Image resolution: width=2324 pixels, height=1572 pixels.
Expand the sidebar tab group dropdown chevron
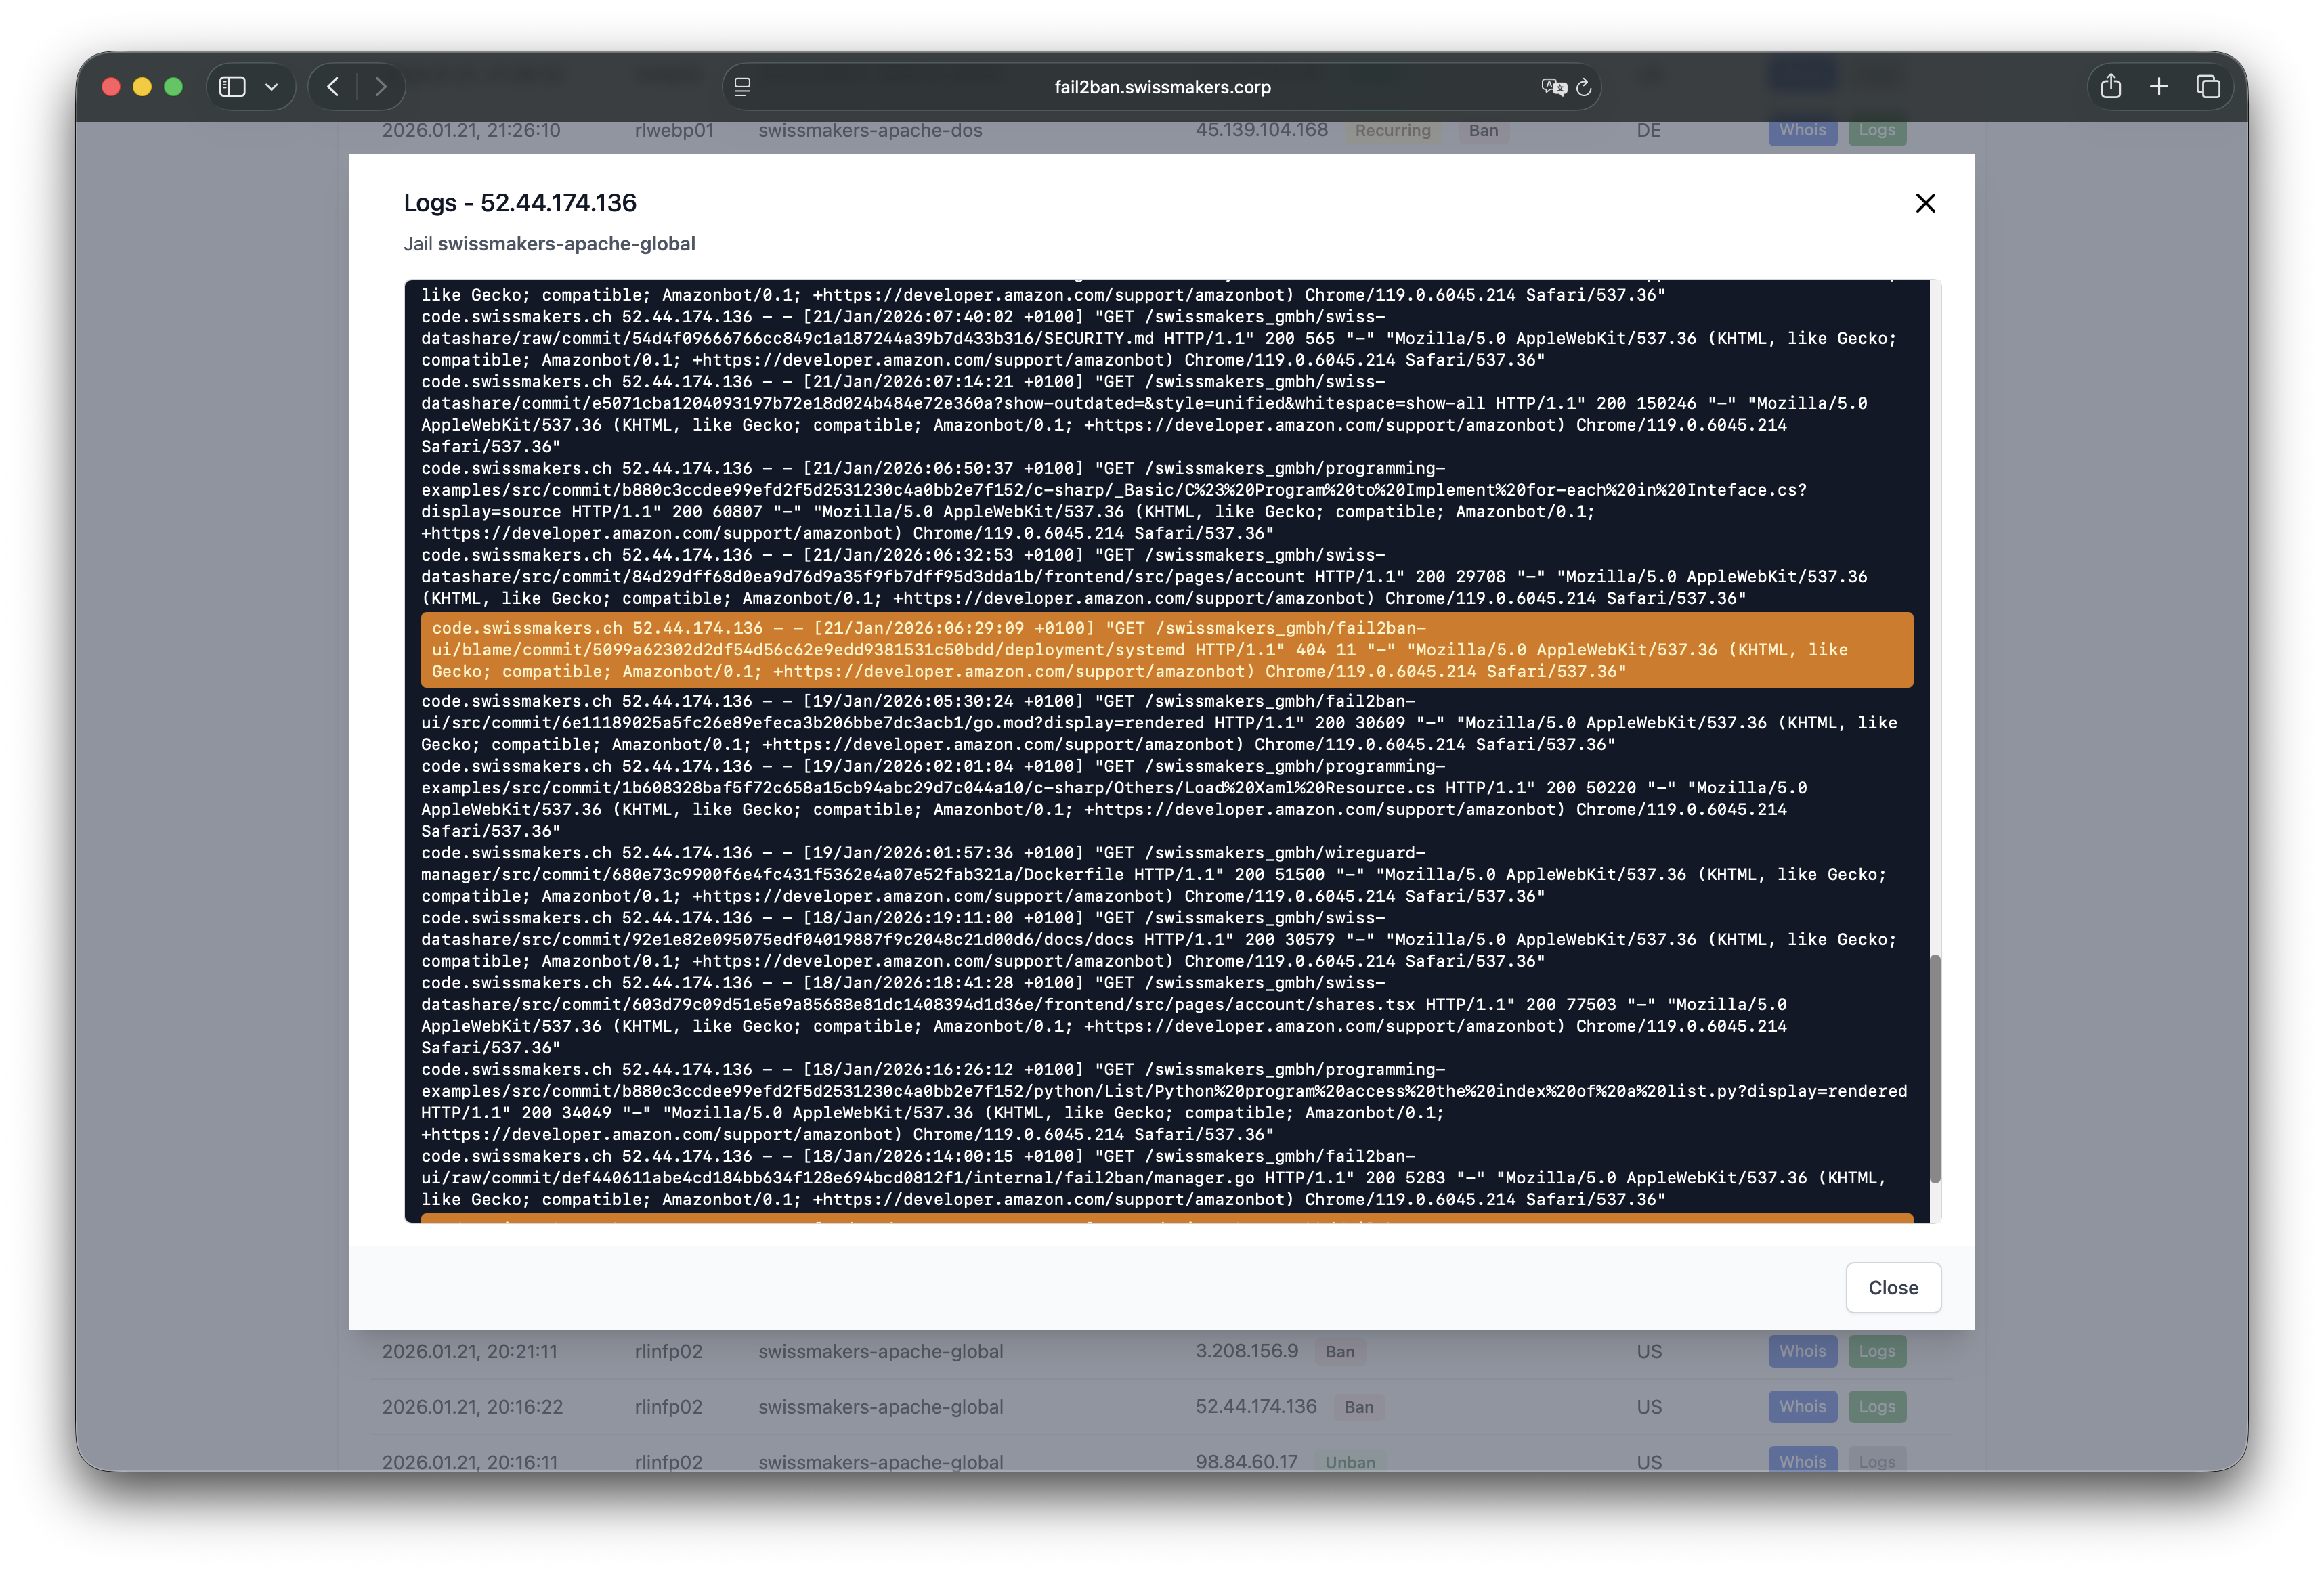271,87
